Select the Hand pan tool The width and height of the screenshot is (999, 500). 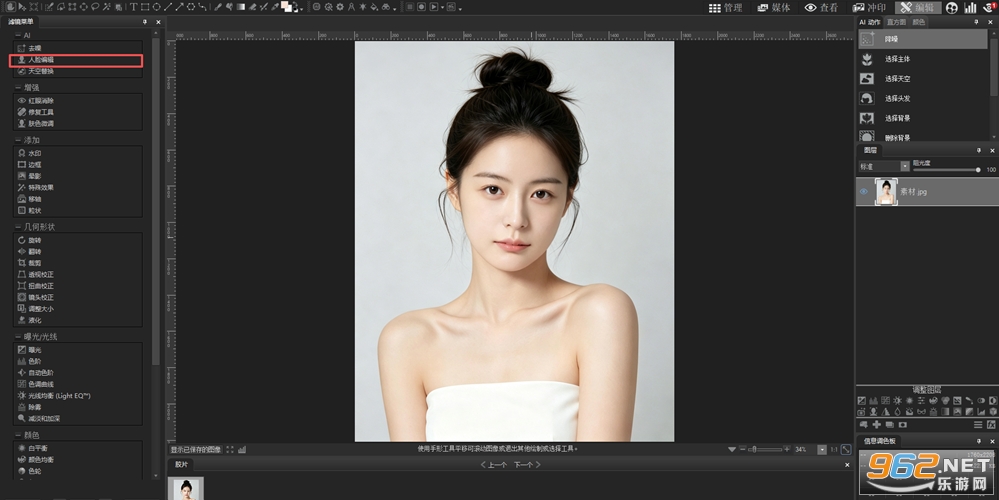(x=11, y=7)
